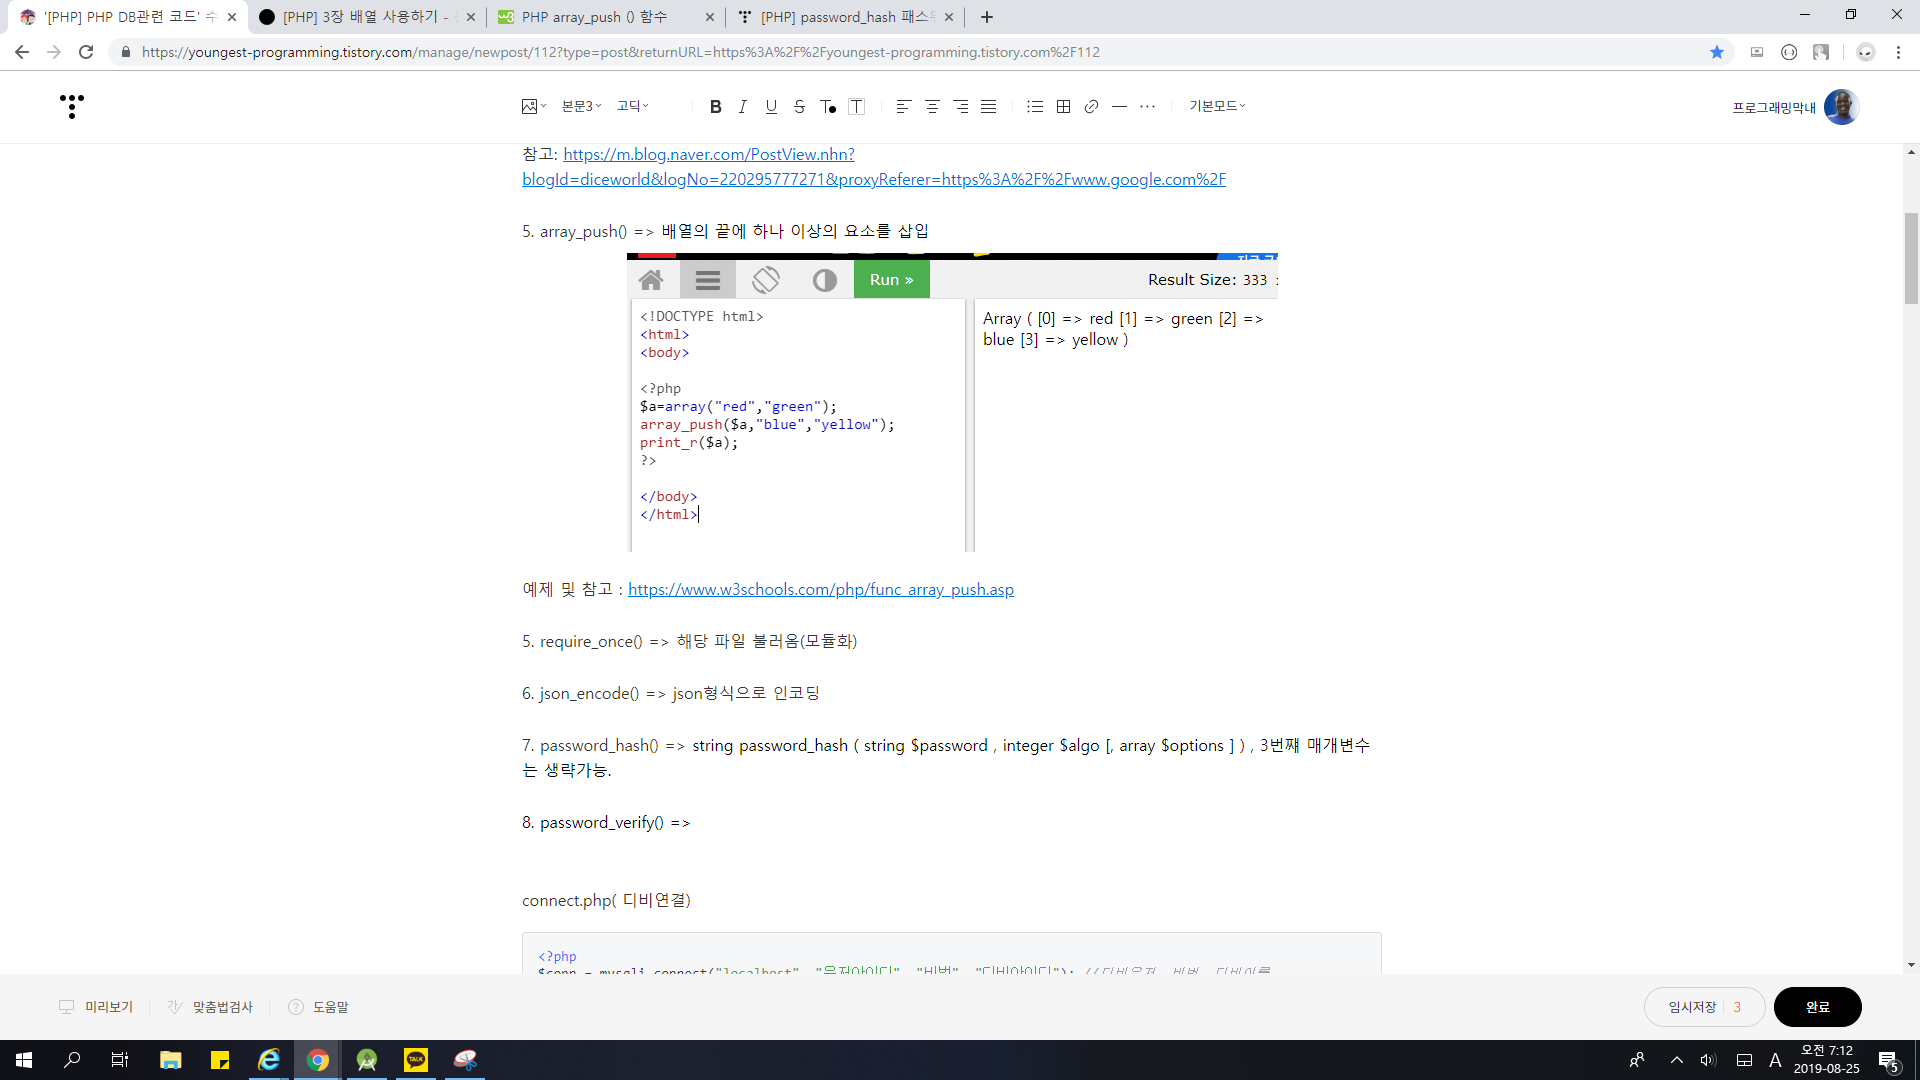Image resolution: width=1920 pixels, height=1080 pixels.
Task: Apply strikethrough to text
Action: coord(799,107)
